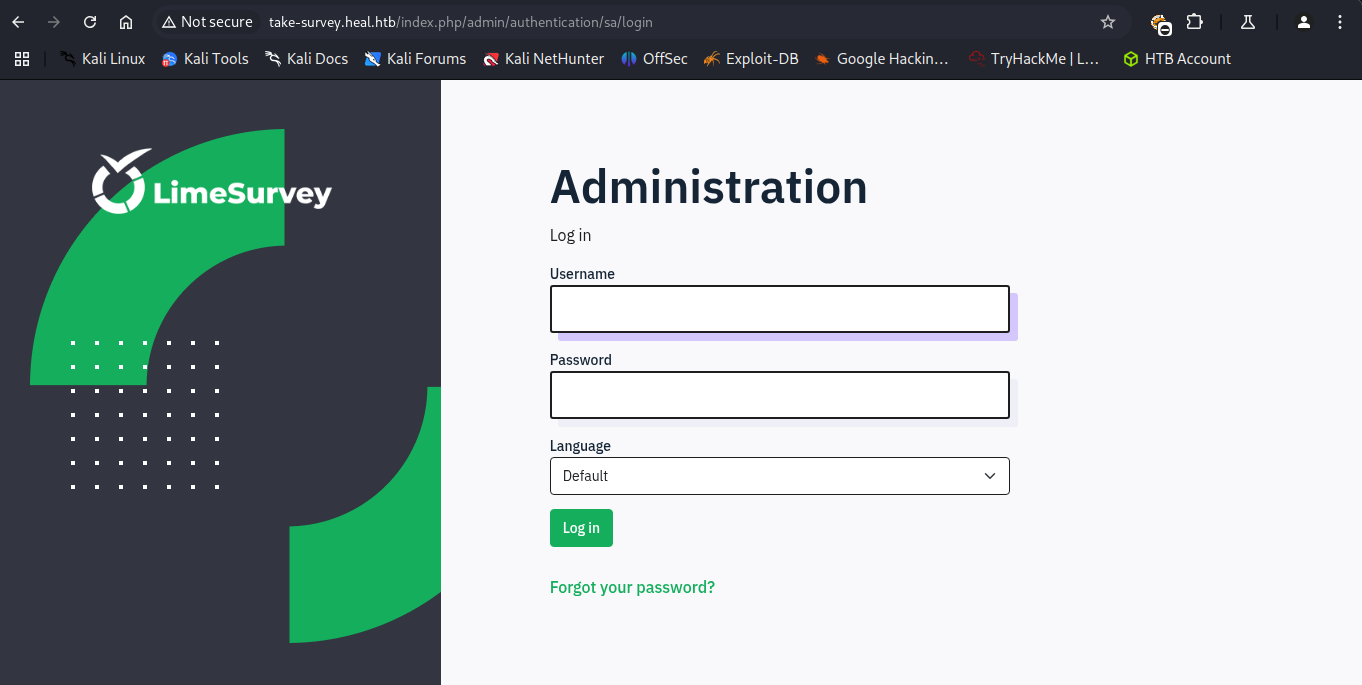Image resolution: width=1362 pixels, height=685 pixels.
Task: Expand the Language dropdown
Action: pyautogui.click(x=779, y=476)
